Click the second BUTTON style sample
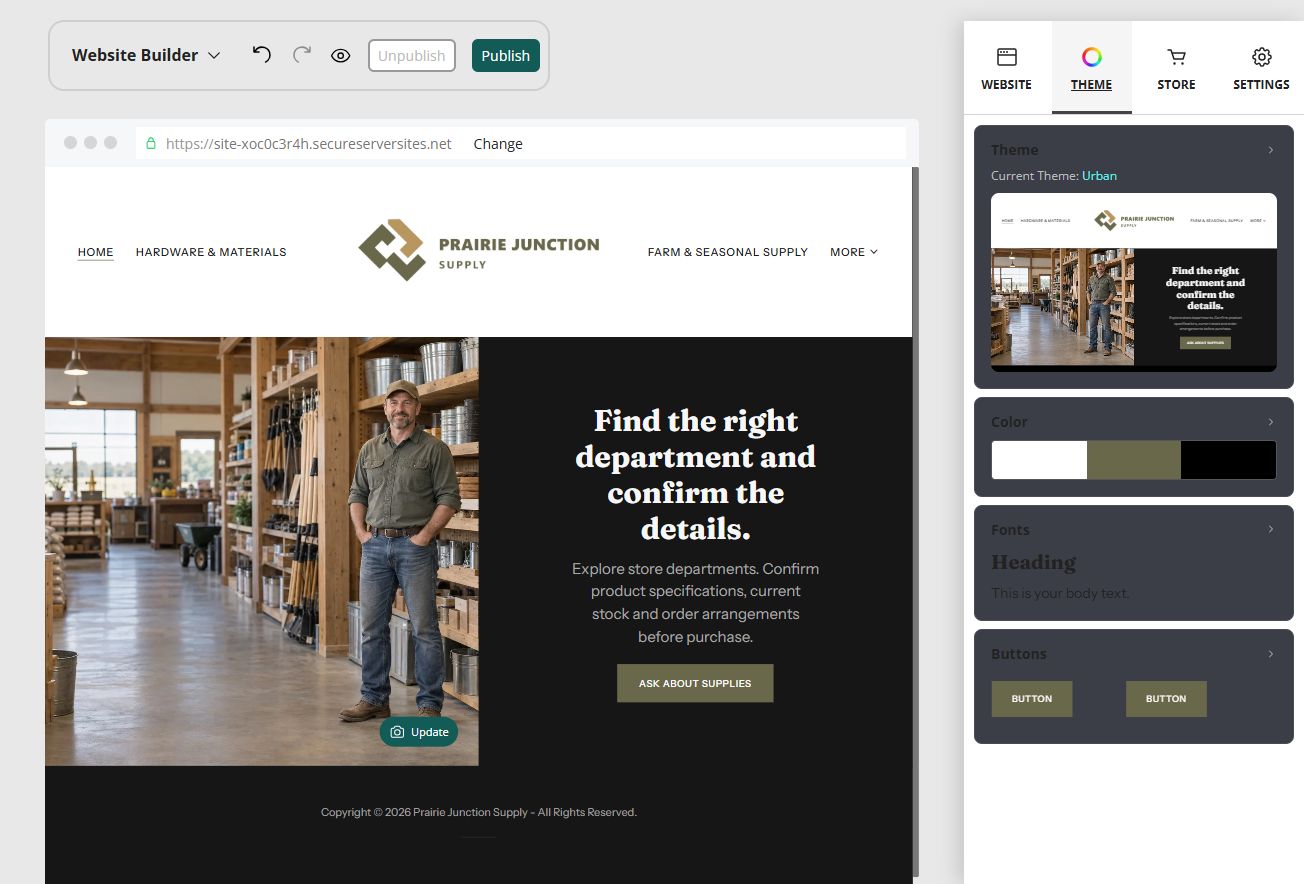The width and height of the screenshot is (1304, 884). (1166, 699)
